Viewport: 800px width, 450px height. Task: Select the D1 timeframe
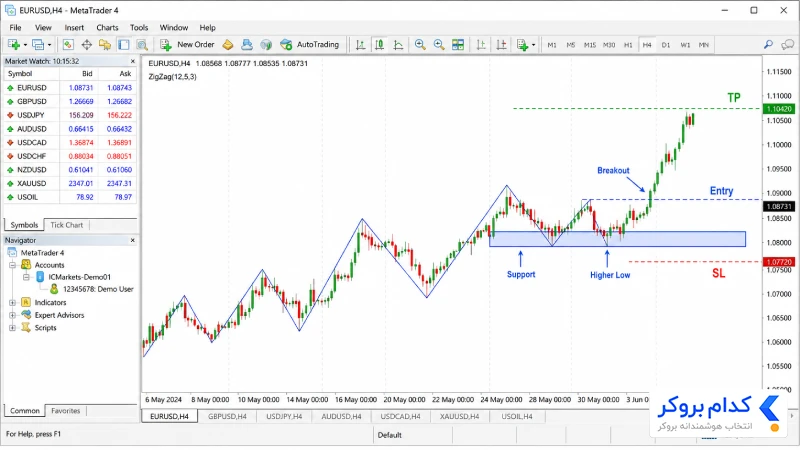[x=666, y=45]
